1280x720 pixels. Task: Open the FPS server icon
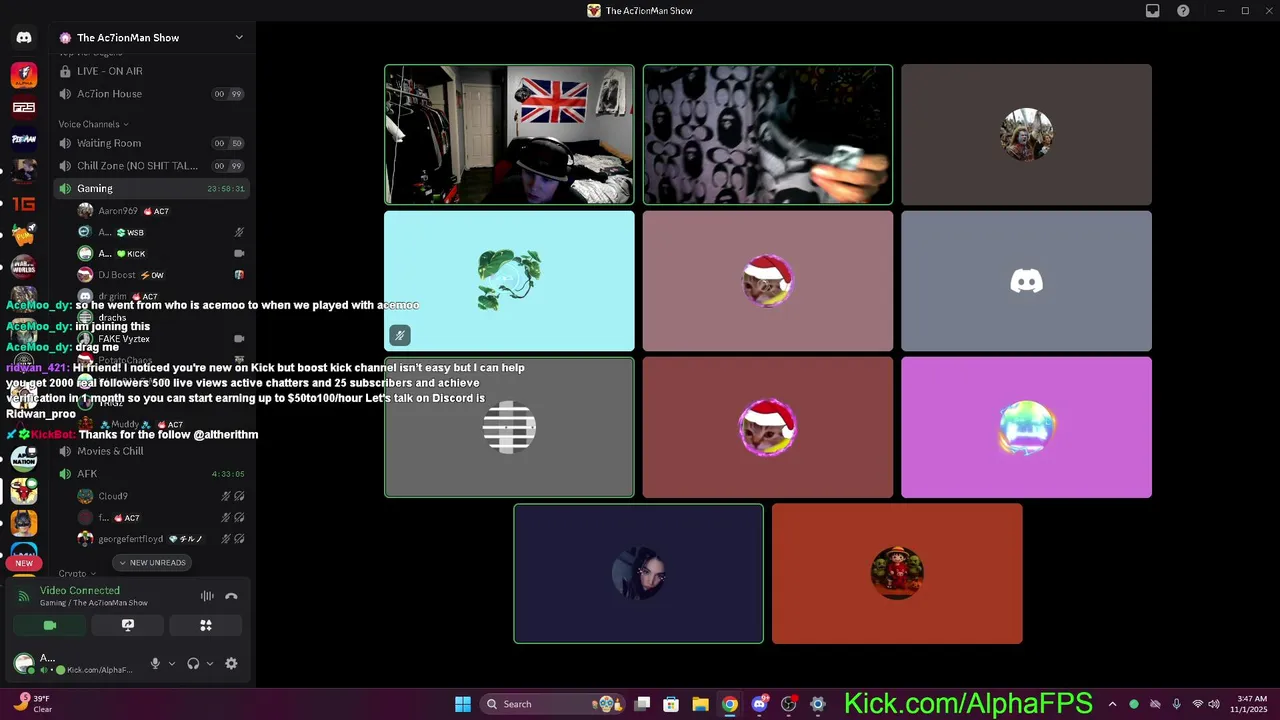click(x=24, y=107)
